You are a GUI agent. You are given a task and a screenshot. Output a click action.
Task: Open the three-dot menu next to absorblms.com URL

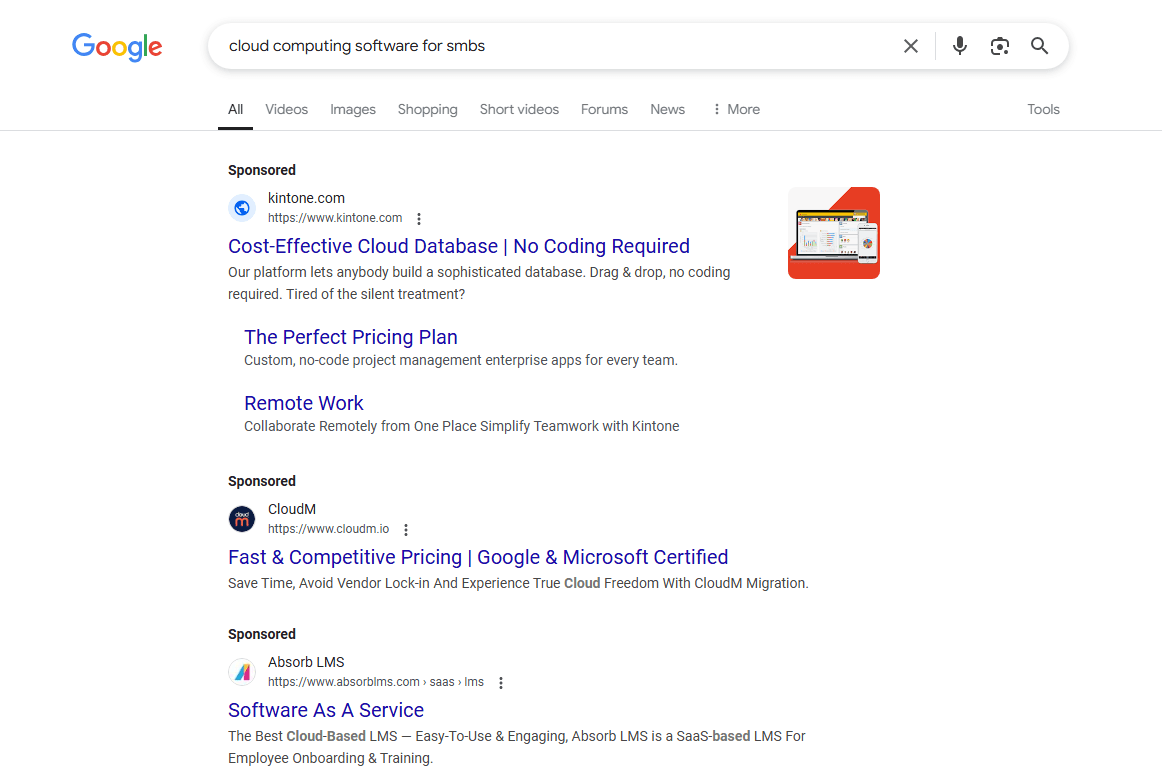pos(501,682)
